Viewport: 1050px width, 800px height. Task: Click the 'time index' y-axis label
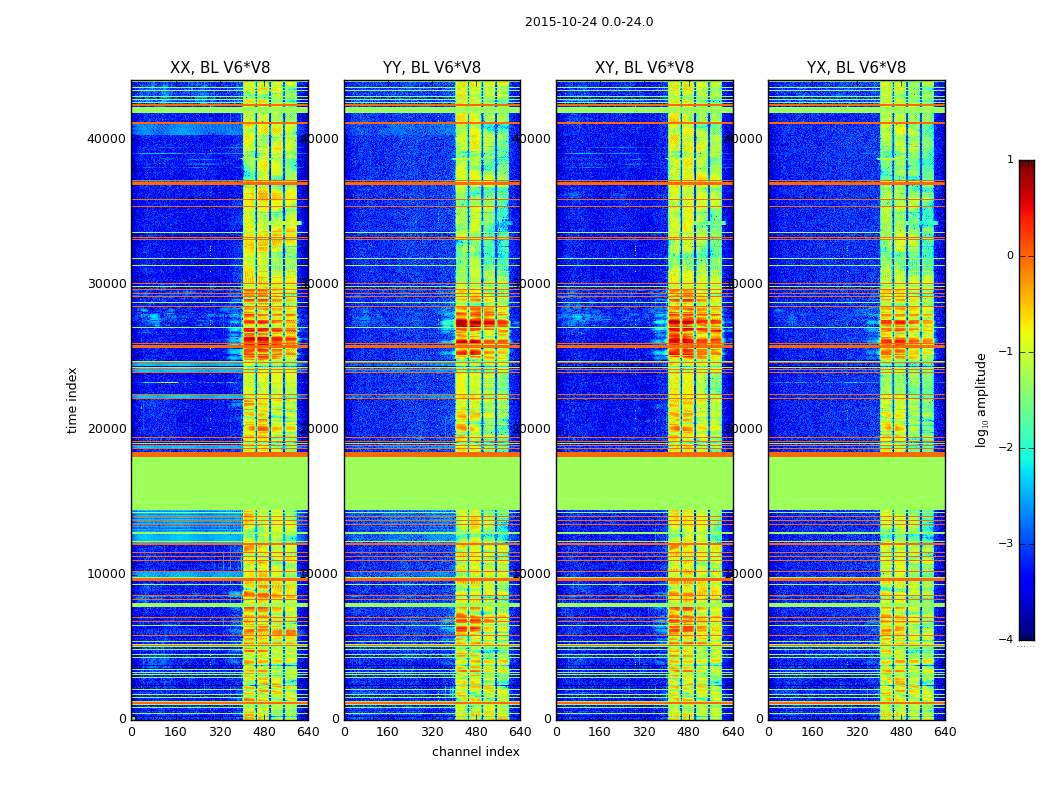(72, 400)
